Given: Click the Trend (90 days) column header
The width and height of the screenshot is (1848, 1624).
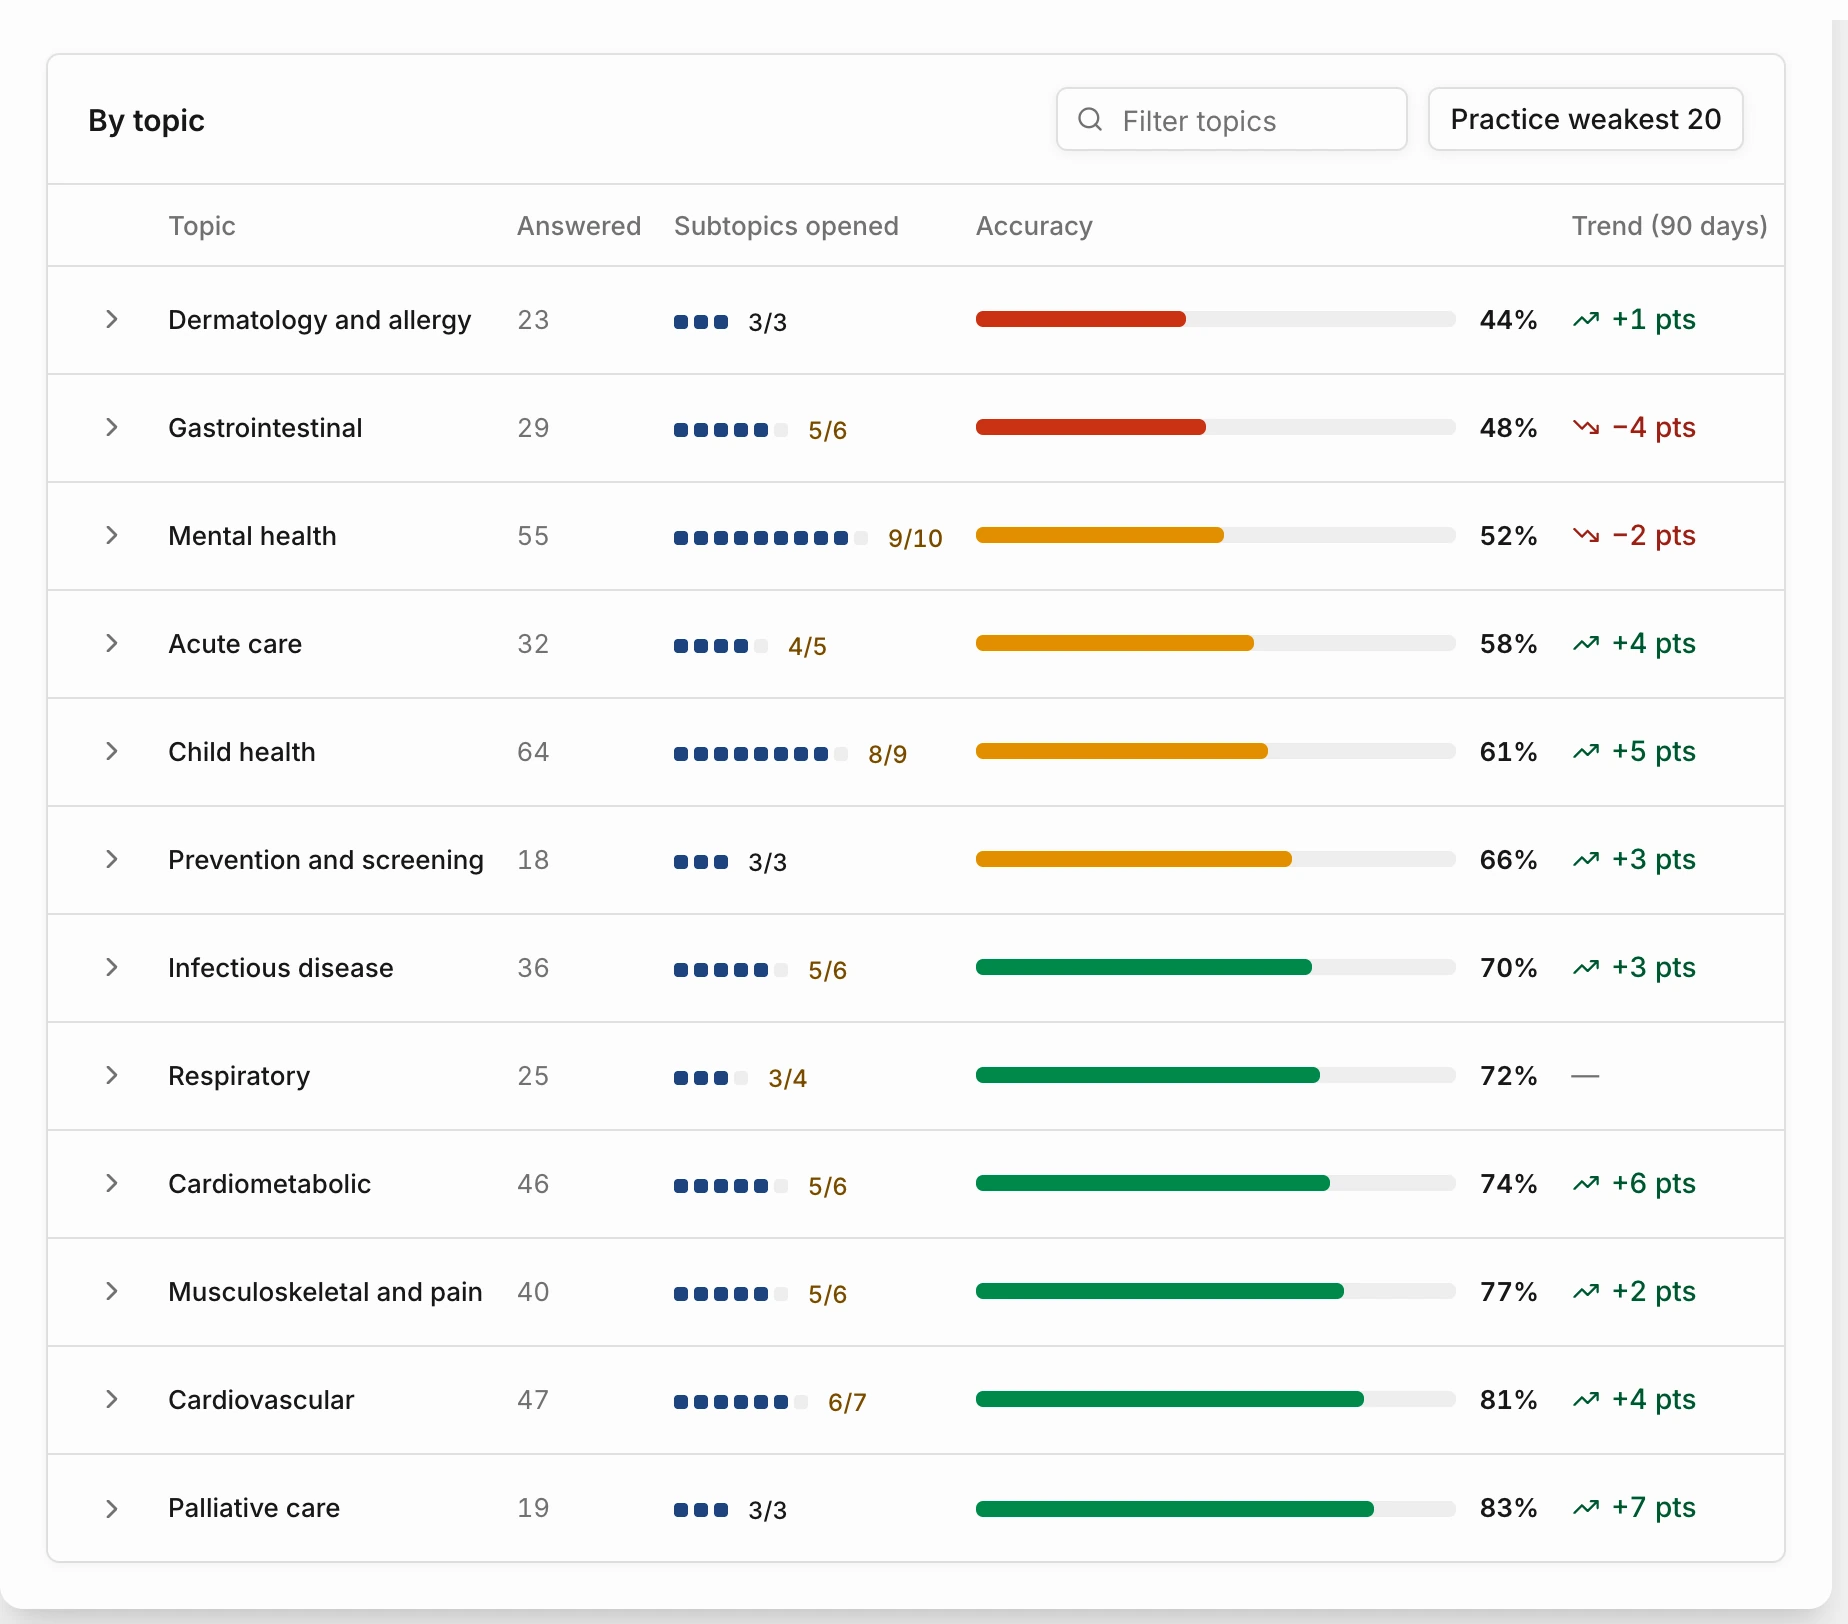Looking at the screenshot, I should [x=1669, y=226].
